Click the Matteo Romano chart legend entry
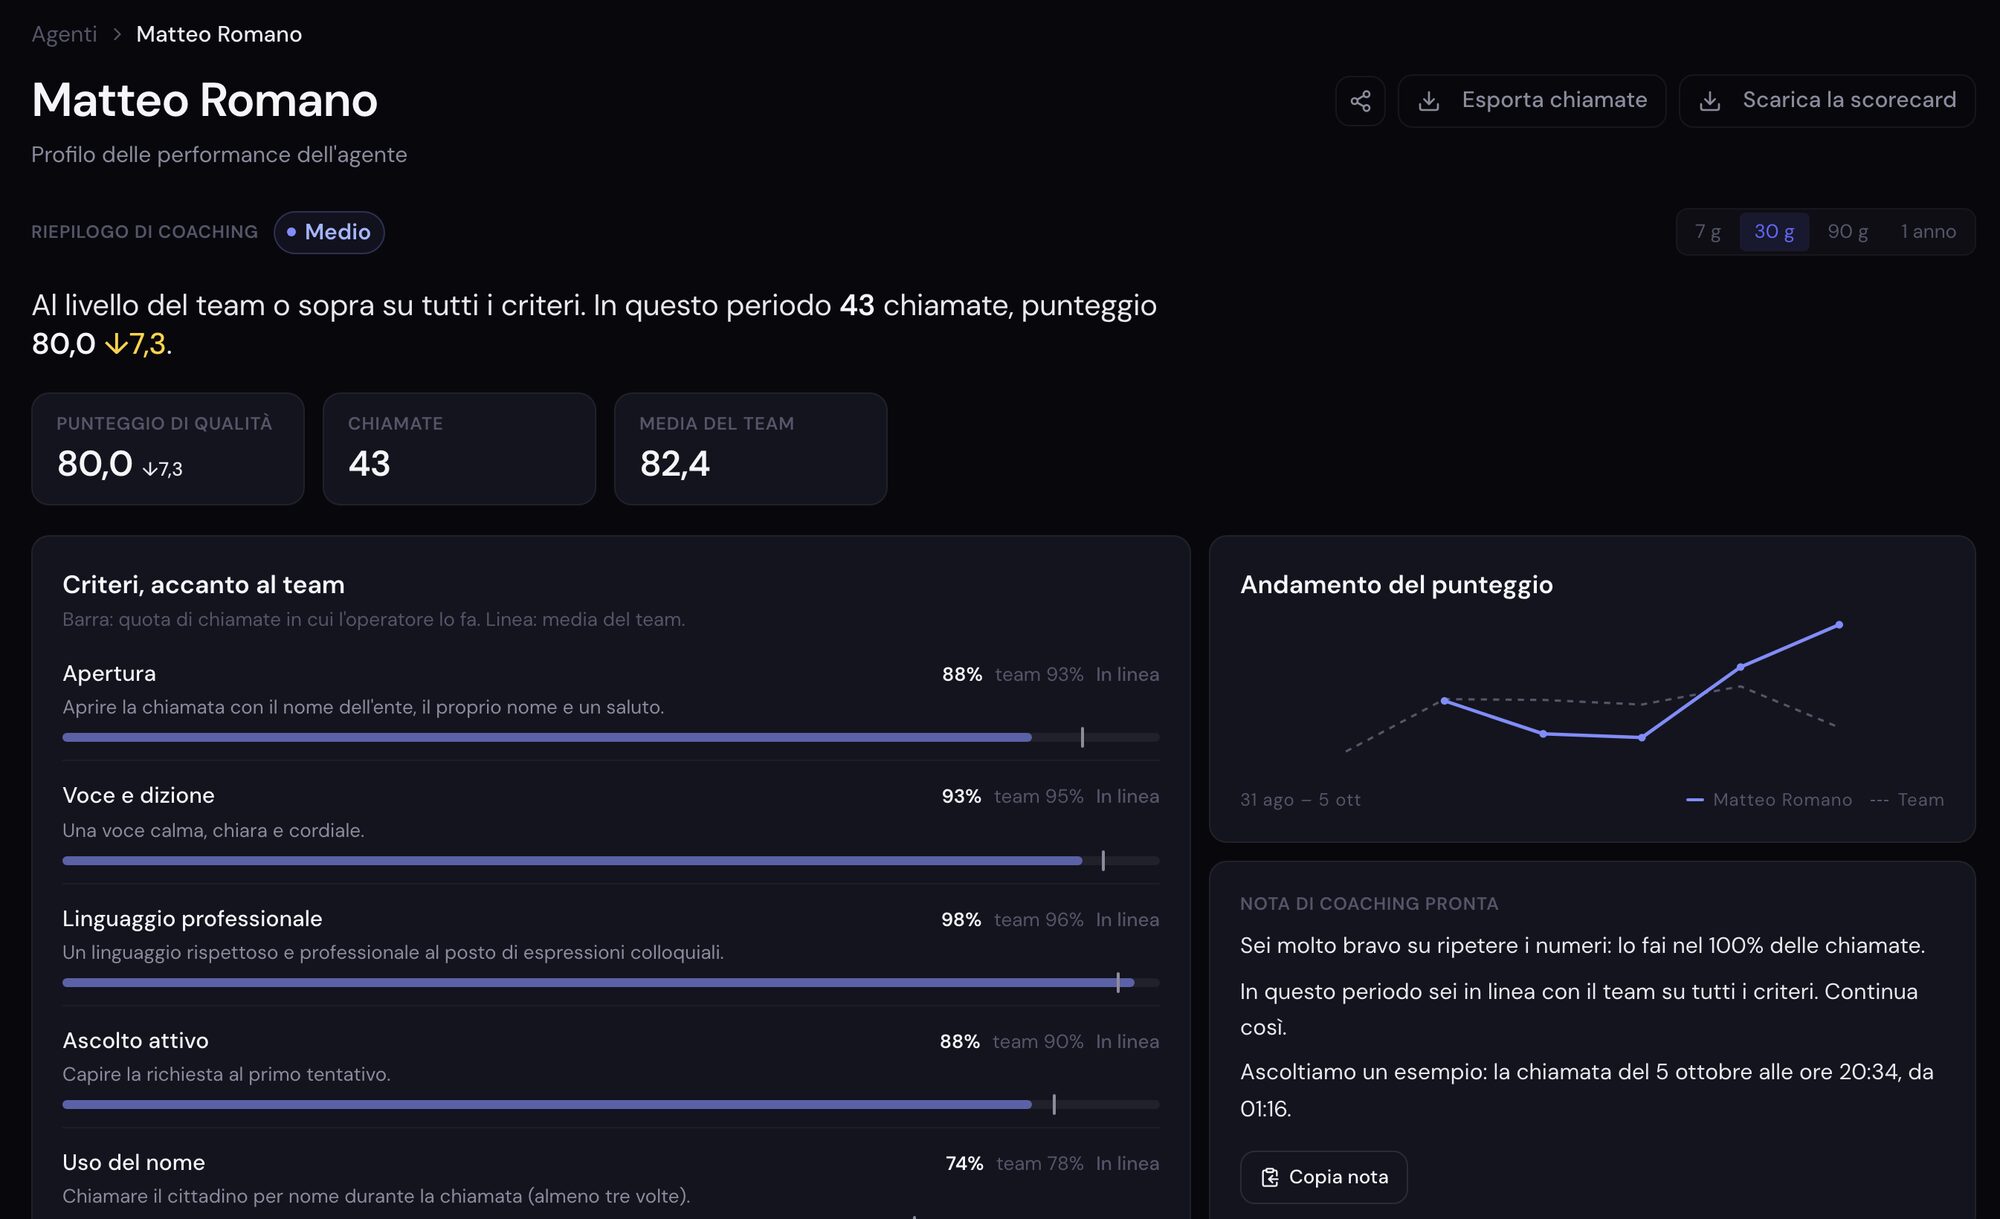2000x1219 pixels. click(1768, 800)
